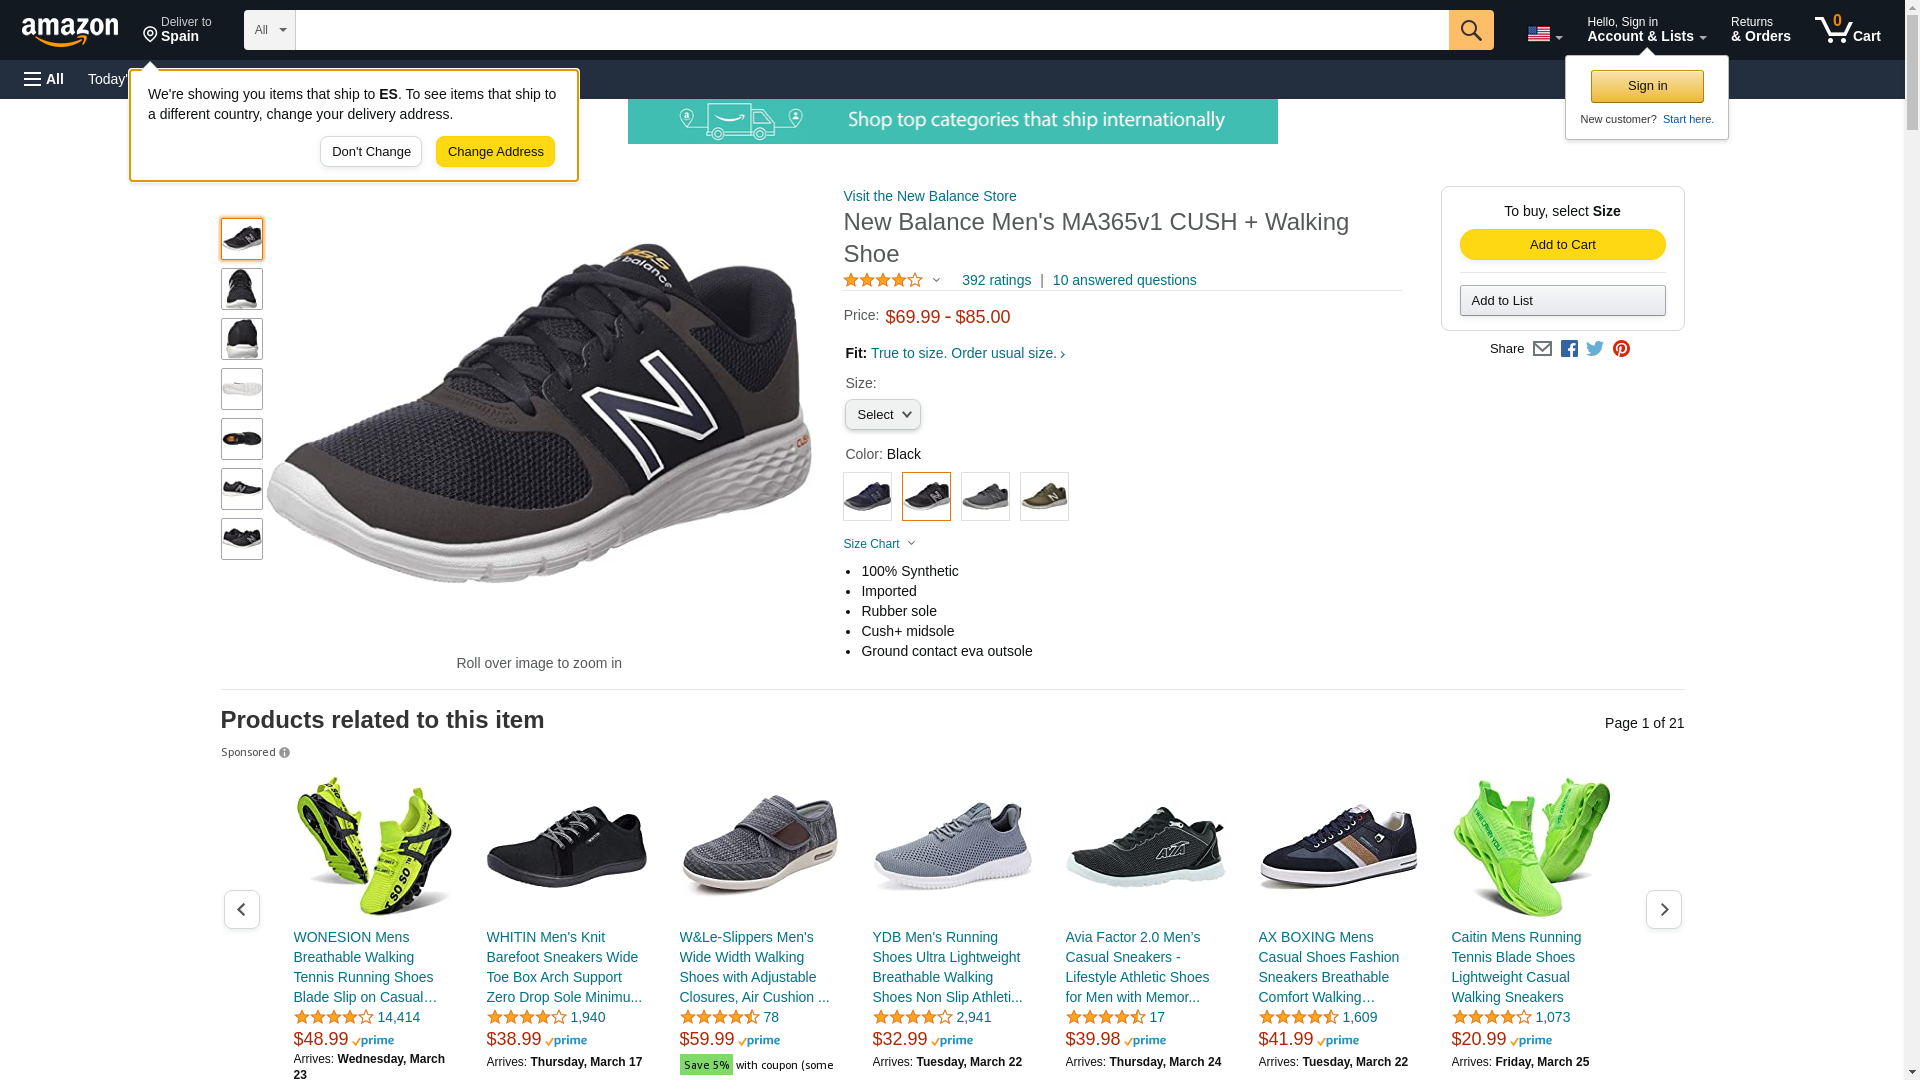Click inside the search input field

click(870, 30)
